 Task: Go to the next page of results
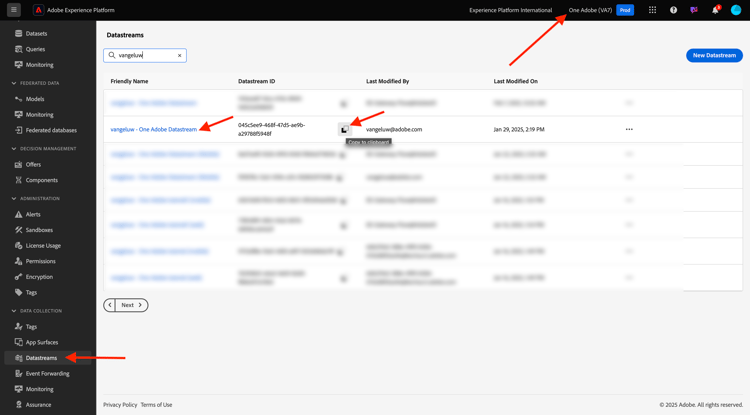(x=132, y=305)
